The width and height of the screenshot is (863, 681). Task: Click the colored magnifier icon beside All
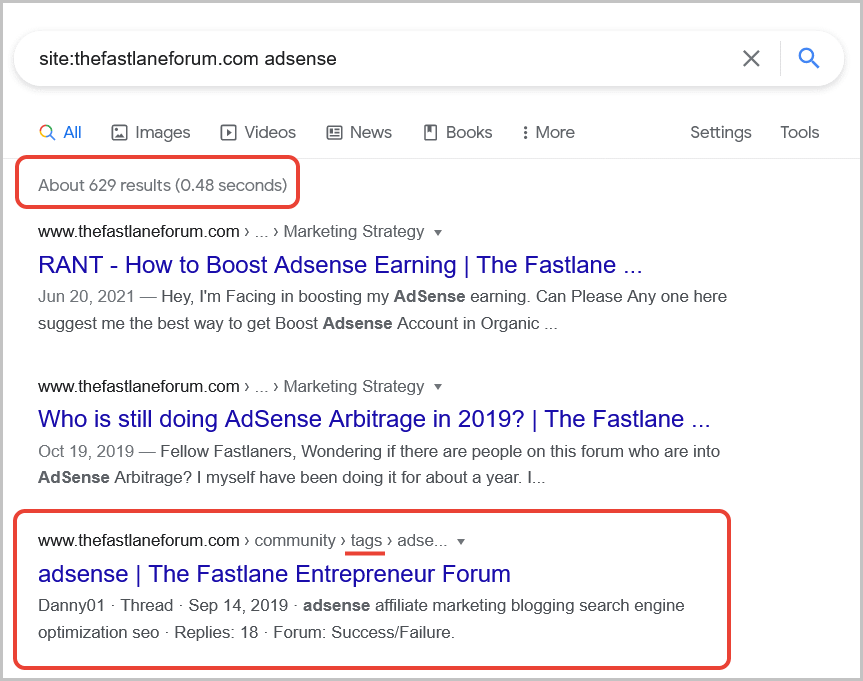[47, 132]
